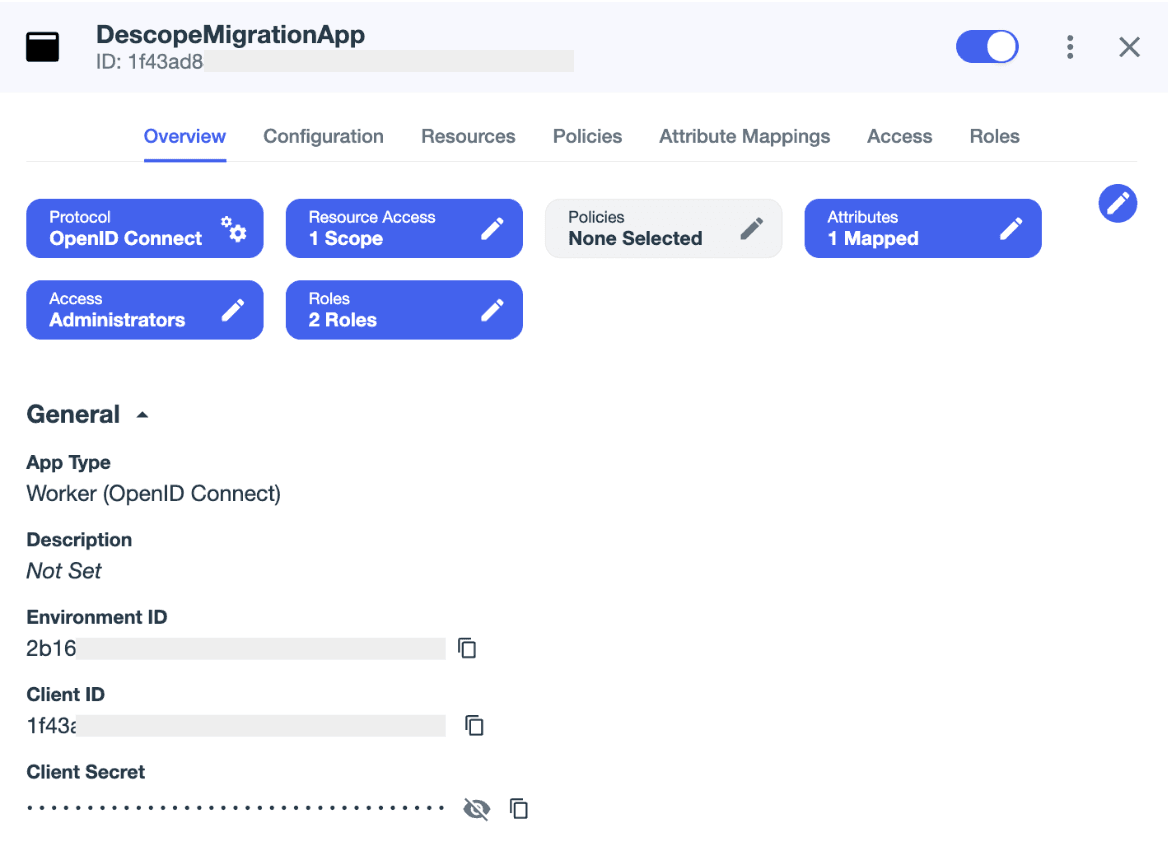
Task: Open the three-dot options menu
Action: pos(1069,46)
